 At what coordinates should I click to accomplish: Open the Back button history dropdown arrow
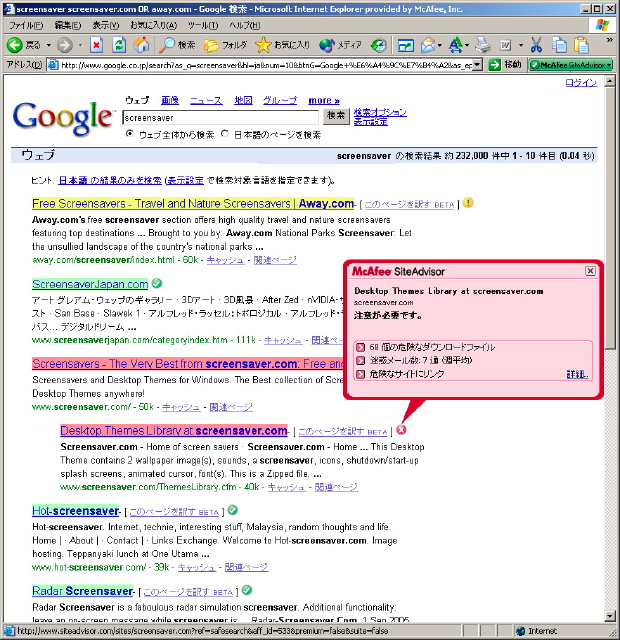coord(49,45)
